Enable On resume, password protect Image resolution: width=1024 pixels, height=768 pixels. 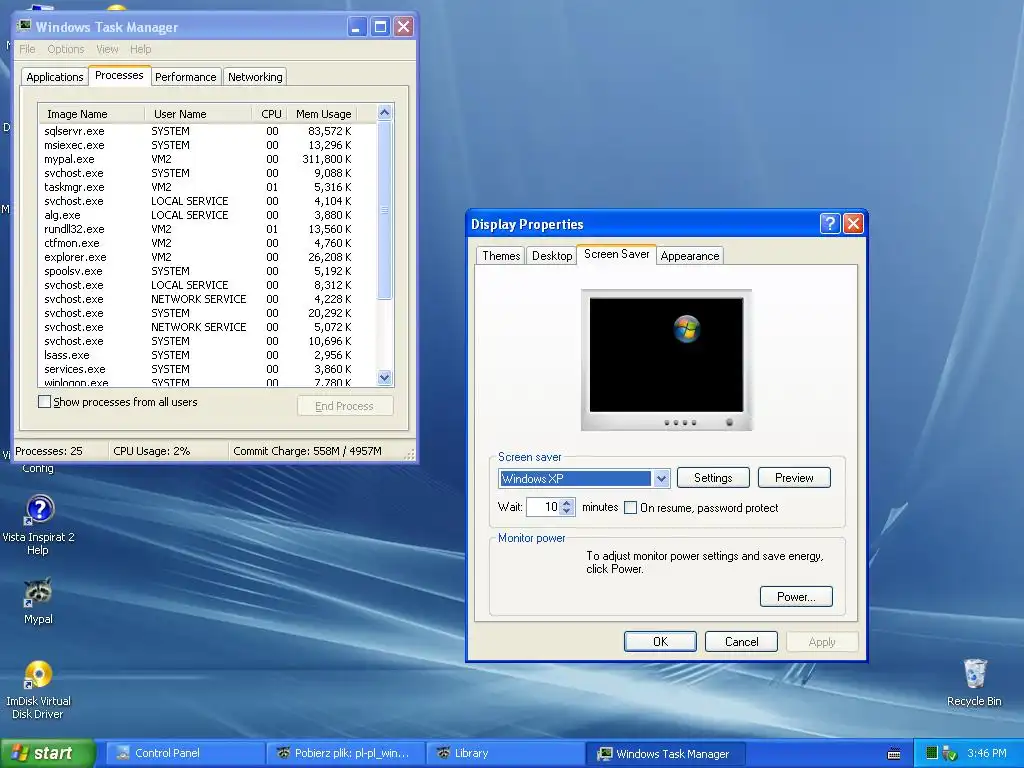point(630,507)
